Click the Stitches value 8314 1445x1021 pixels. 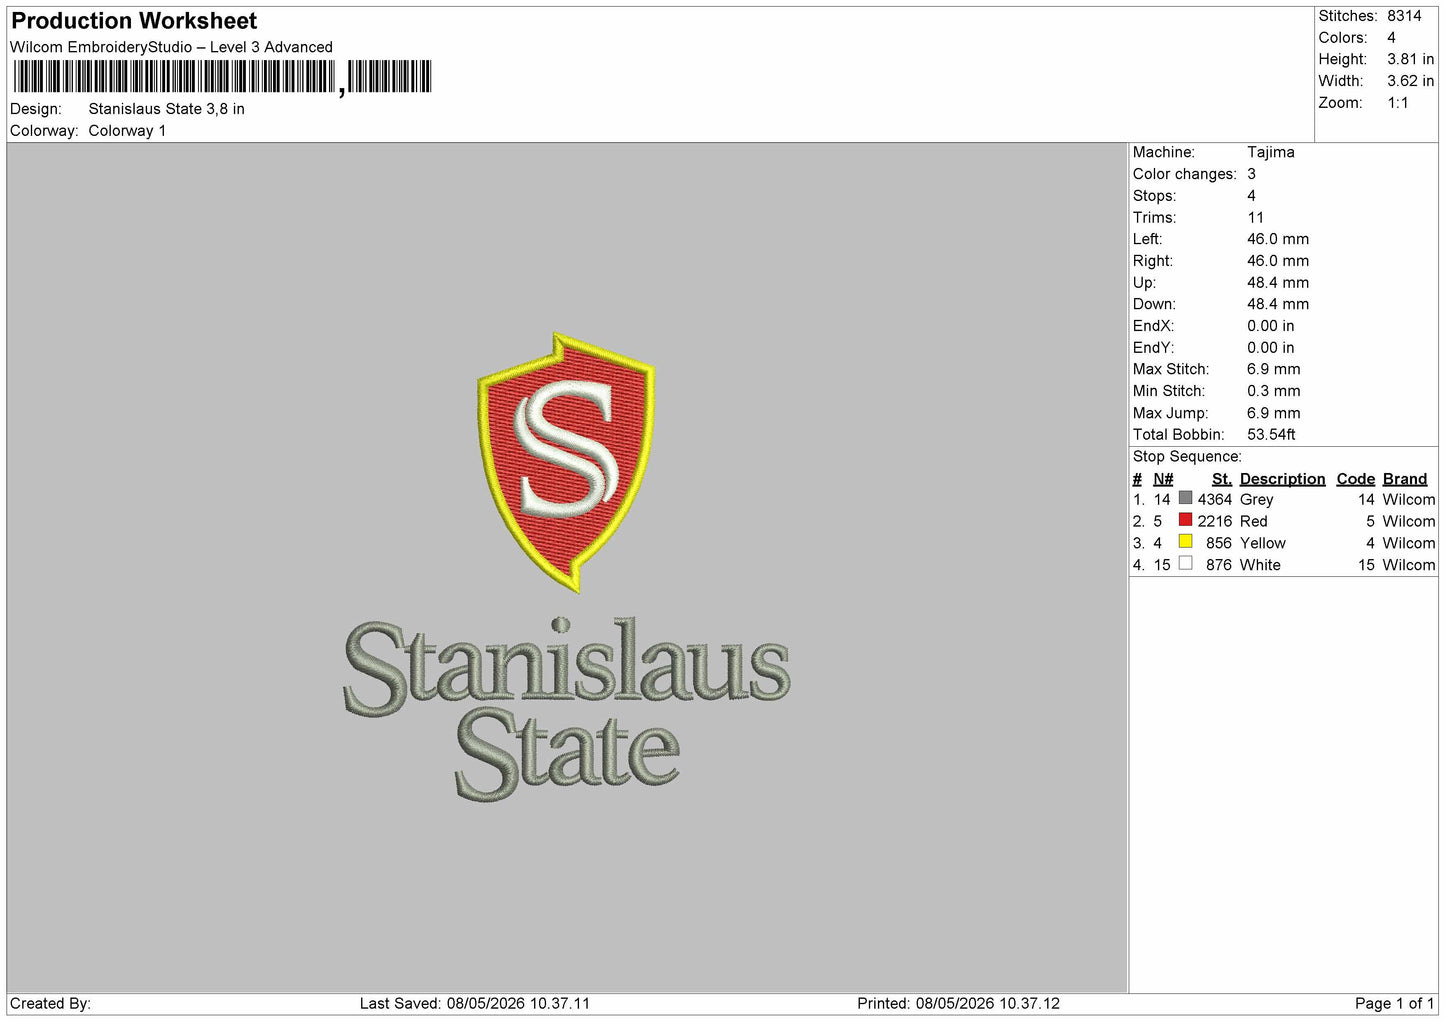coord(1404,16)
